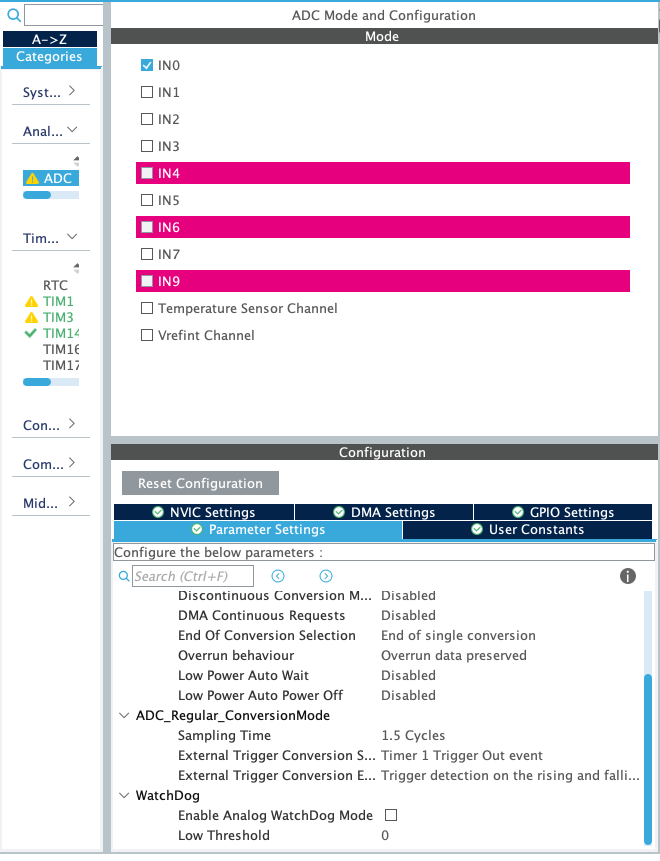Click the info icon in parameter settings
This screenshot has height=861, width=660.
tap(628, 576)
